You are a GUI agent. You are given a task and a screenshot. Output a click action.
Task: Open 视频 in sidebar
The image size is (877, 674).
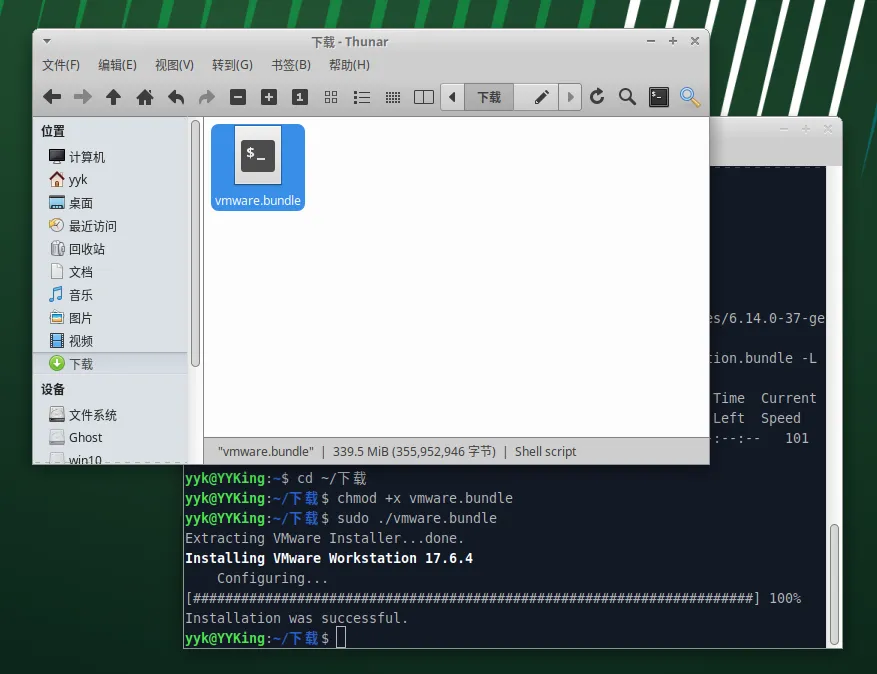click(112, 341)
